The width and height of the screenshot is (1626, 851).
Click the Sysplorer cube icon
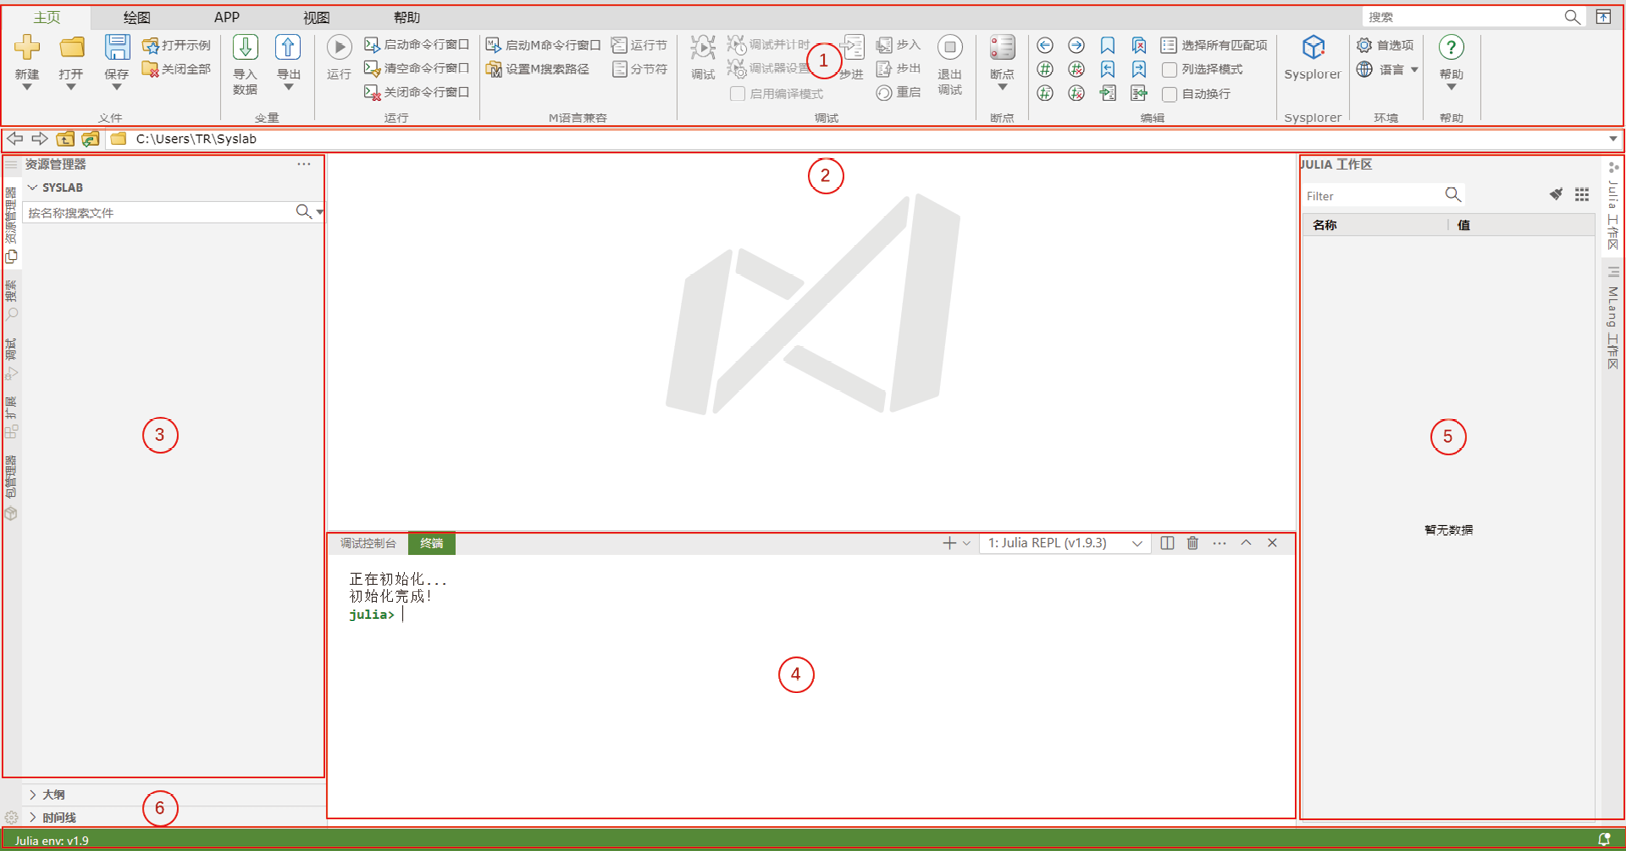1312,47
